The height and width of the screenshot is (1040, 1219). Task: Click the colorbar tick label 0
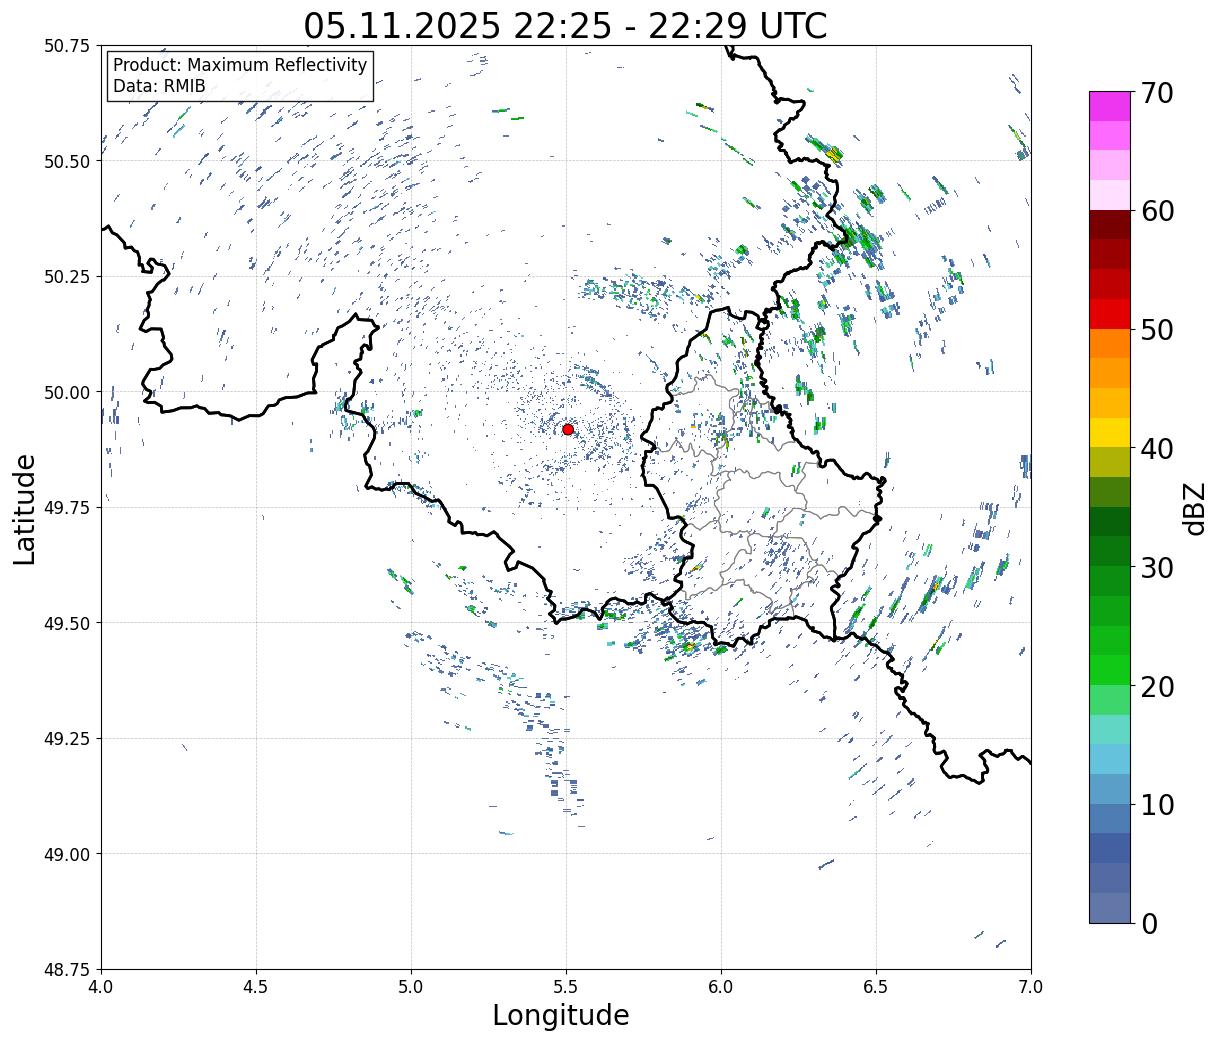[1149, 923]
